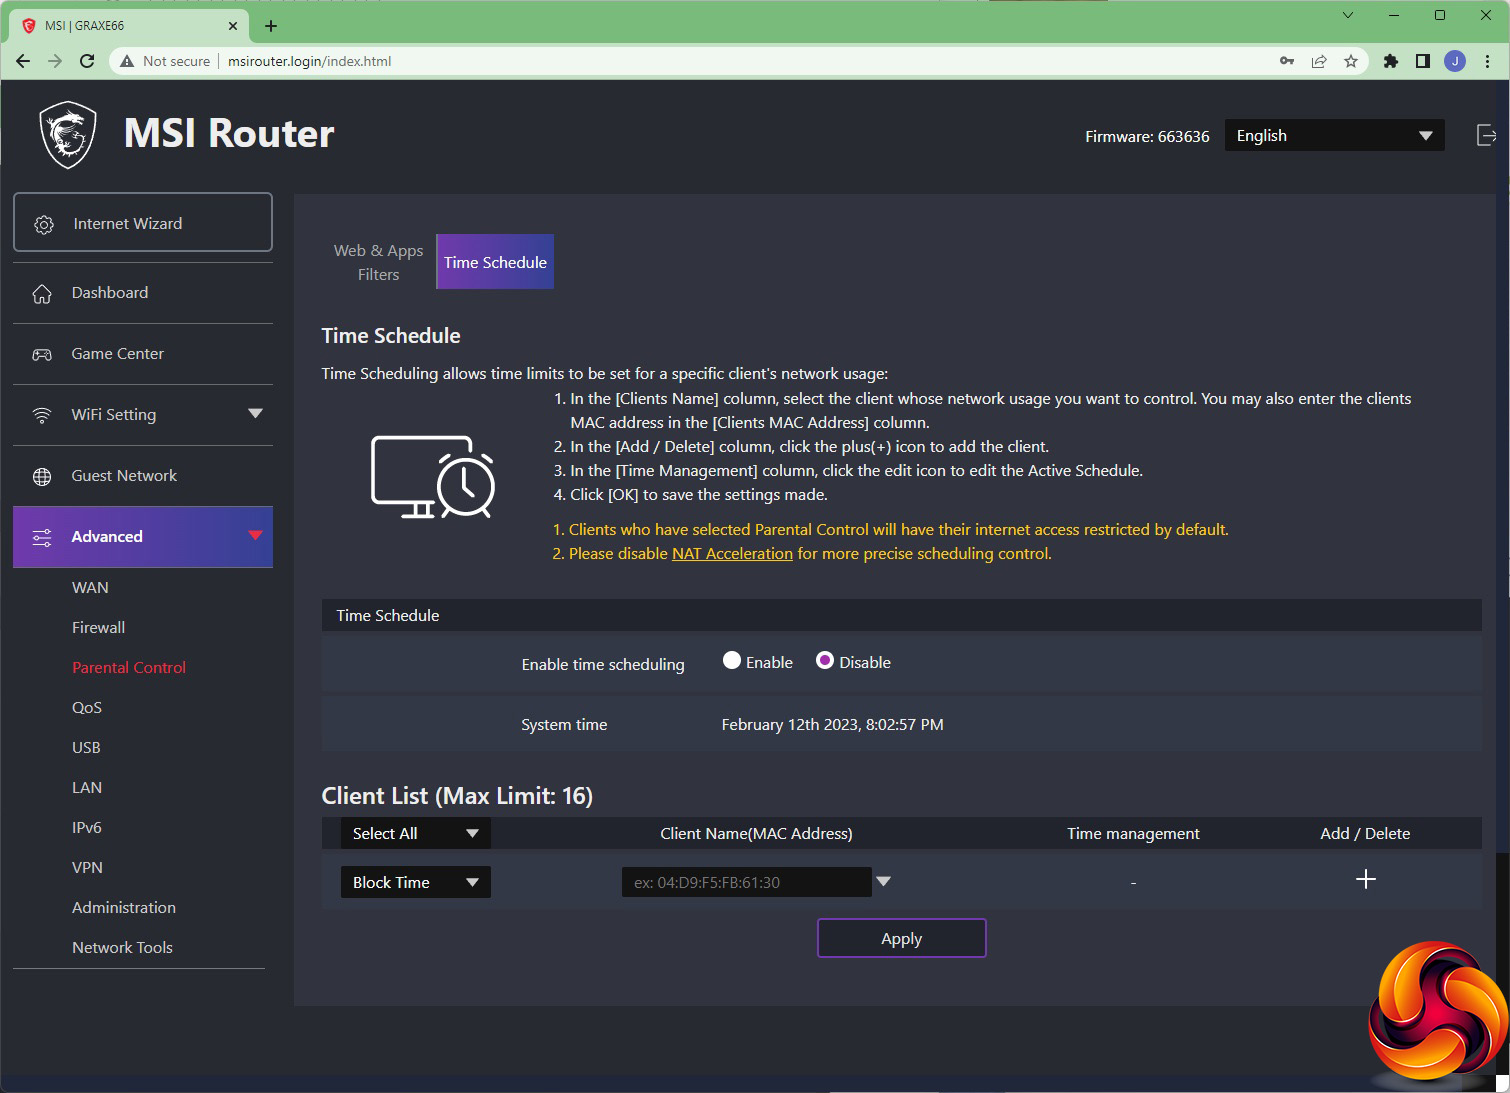The image size is (1510, 1093).
Task: Reload the router page
Action: tap(87, 61)
